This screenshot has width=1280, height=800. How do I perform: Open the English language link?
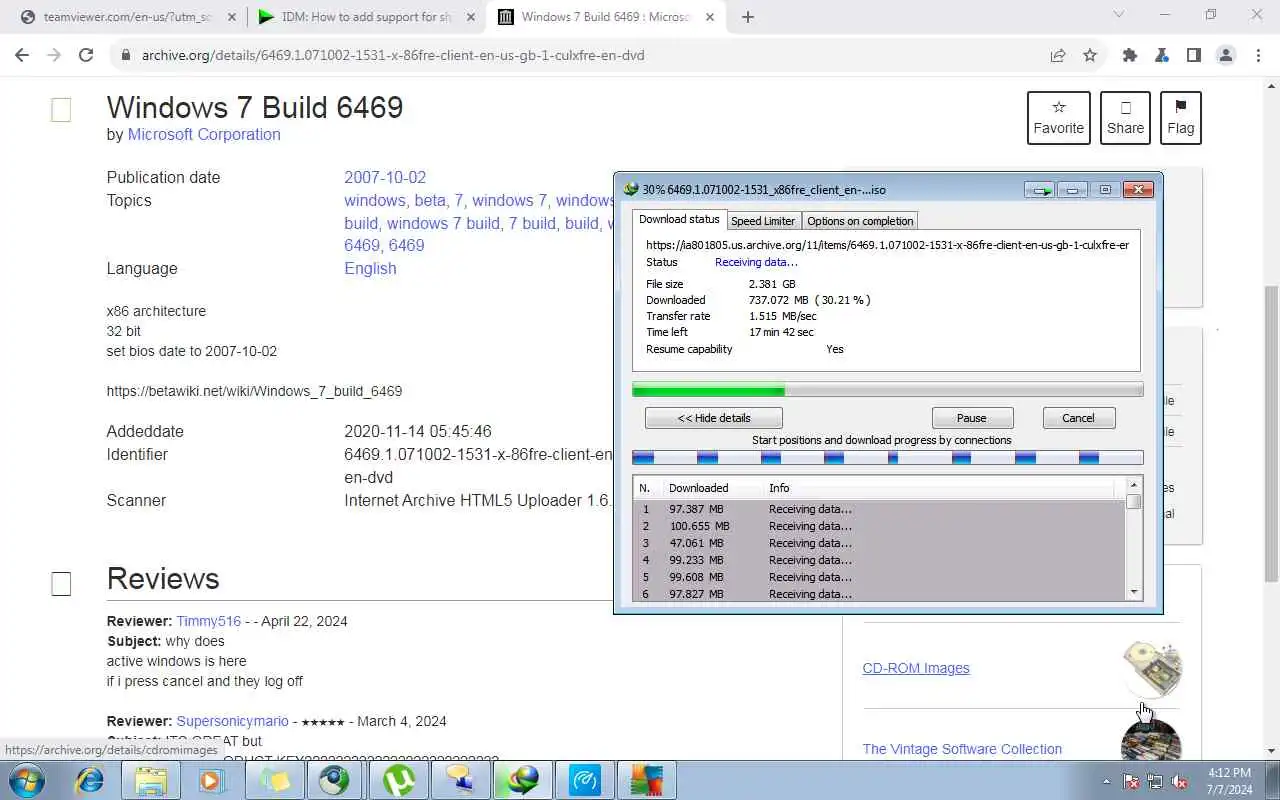(x=370, y=268)
